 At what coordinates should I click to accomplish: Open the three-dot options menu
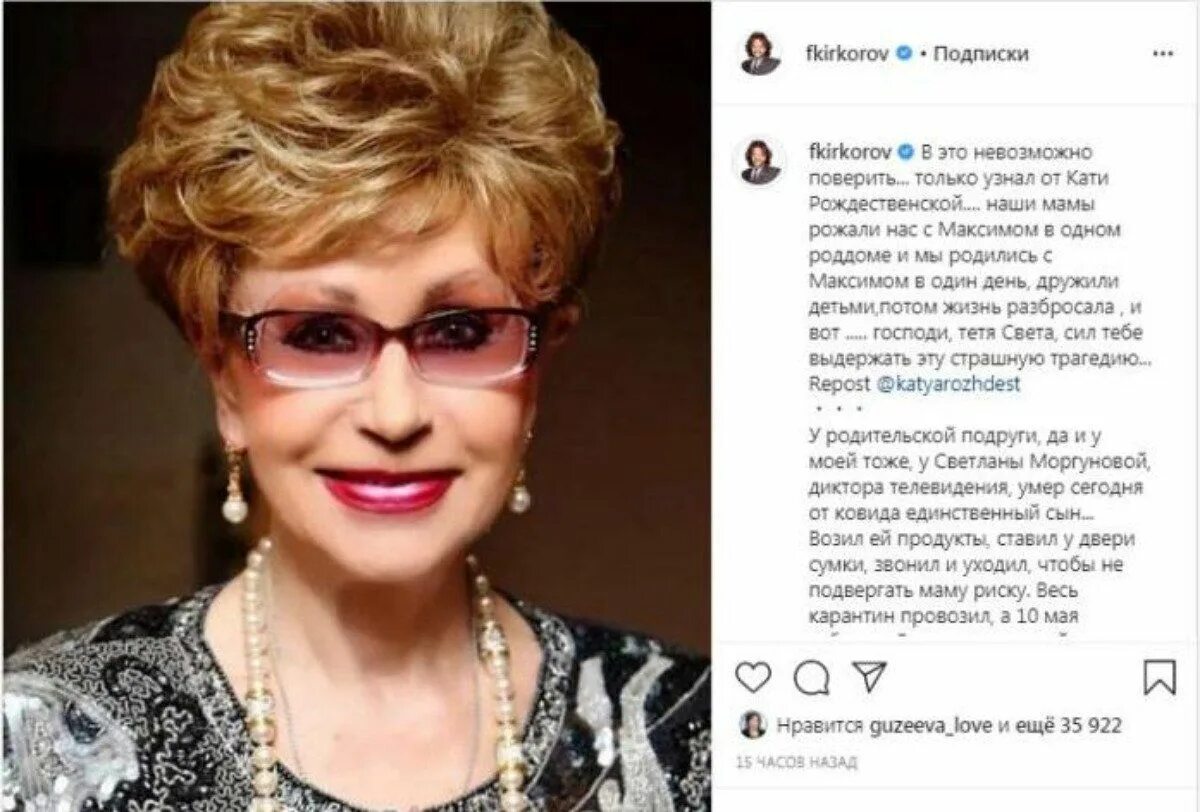click(1162, 54)
